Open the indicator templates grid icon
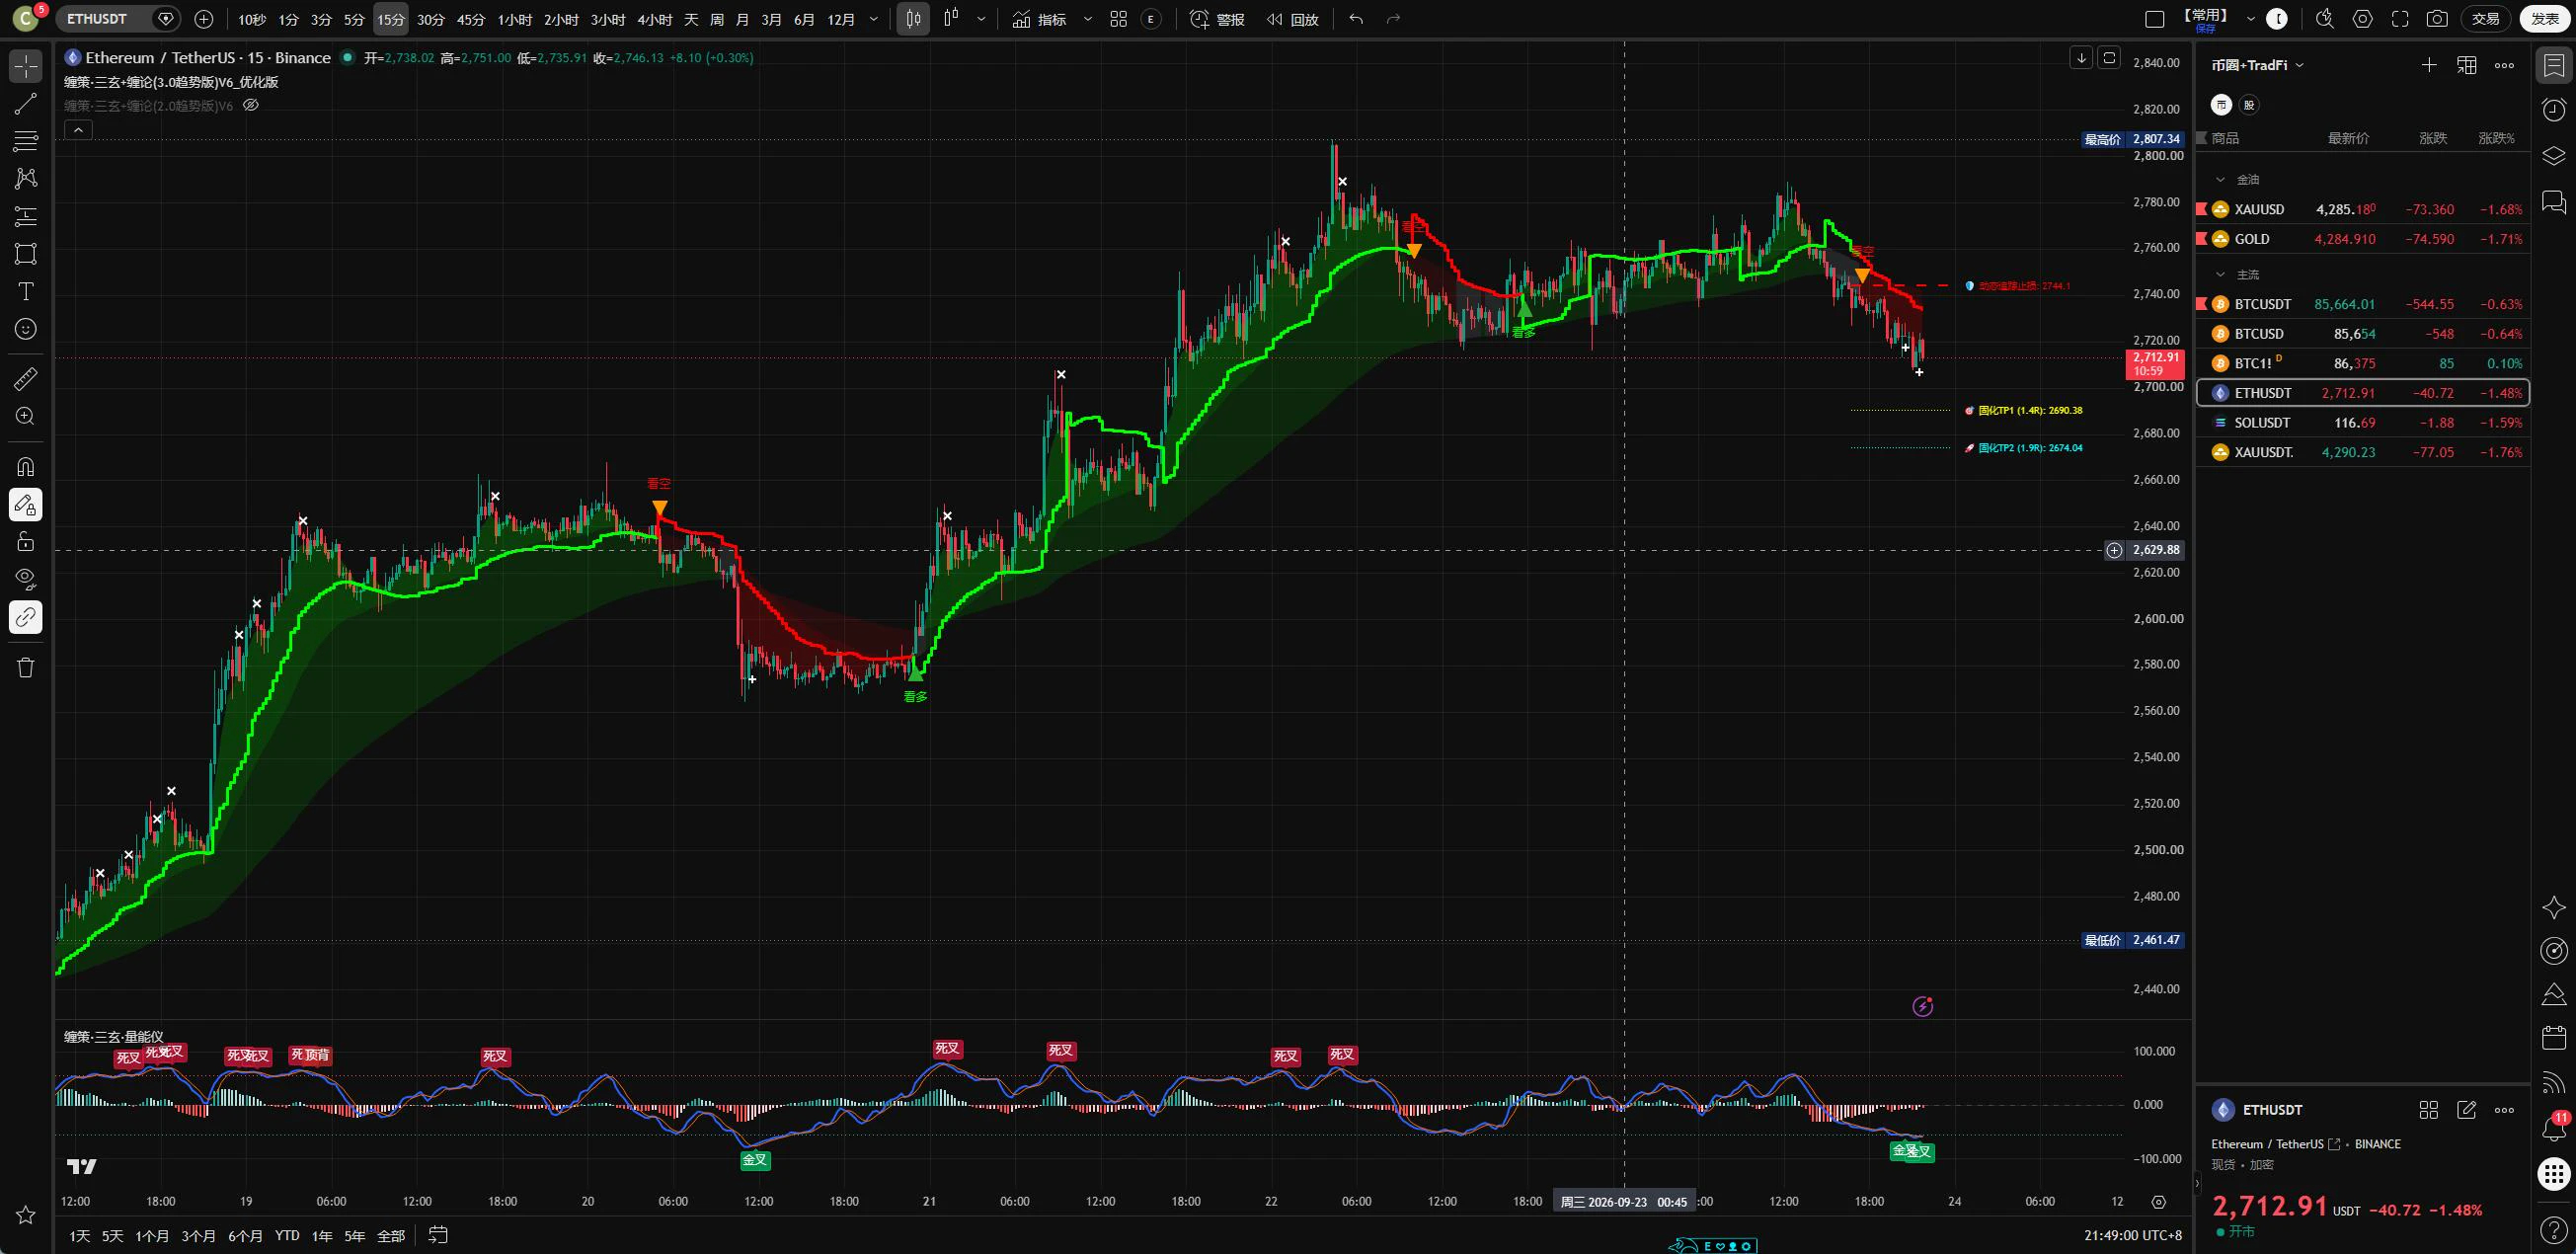 [x=1119, y=19]
